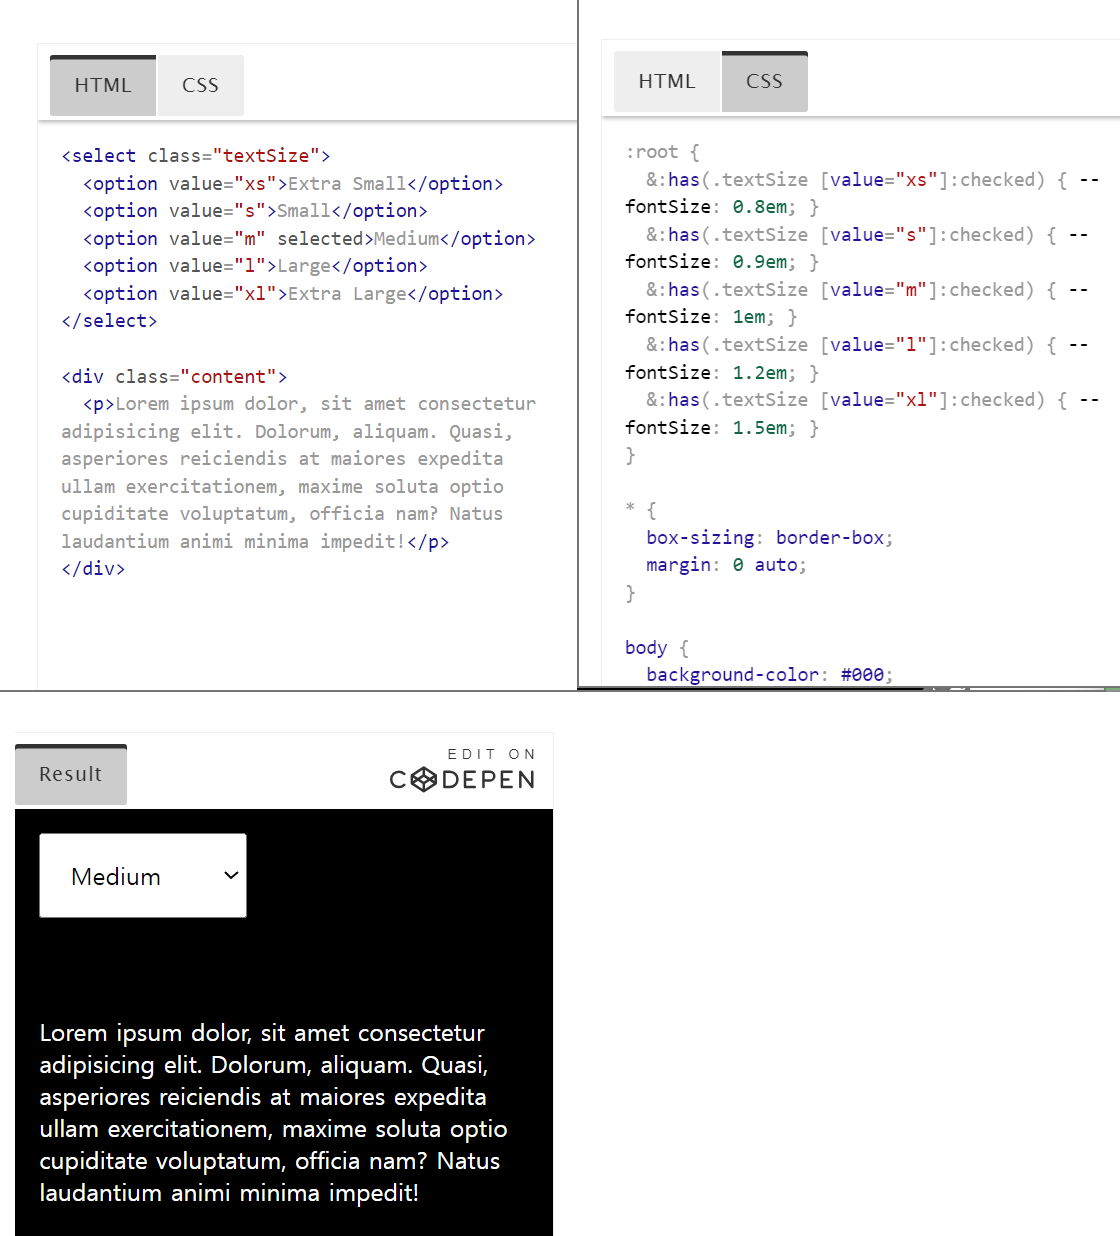Follow the EDIT ON CodePen link
Image resolution: width=1120 pixels, height=1236 pixels.
(463, 769)
